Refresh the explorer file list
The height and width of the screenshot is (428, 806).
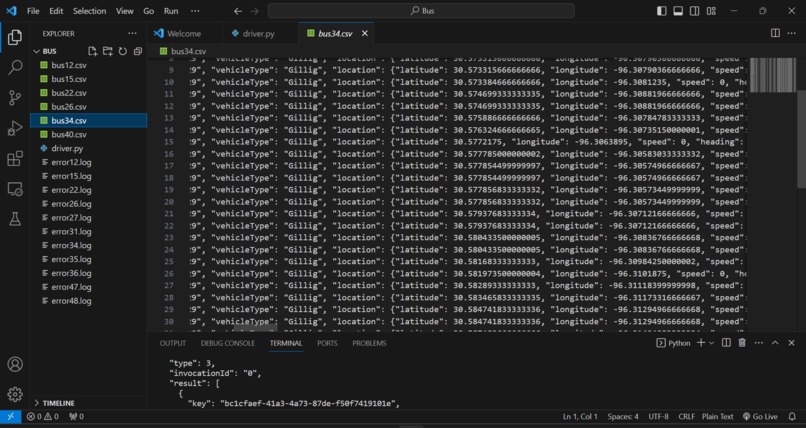(122, 51)
